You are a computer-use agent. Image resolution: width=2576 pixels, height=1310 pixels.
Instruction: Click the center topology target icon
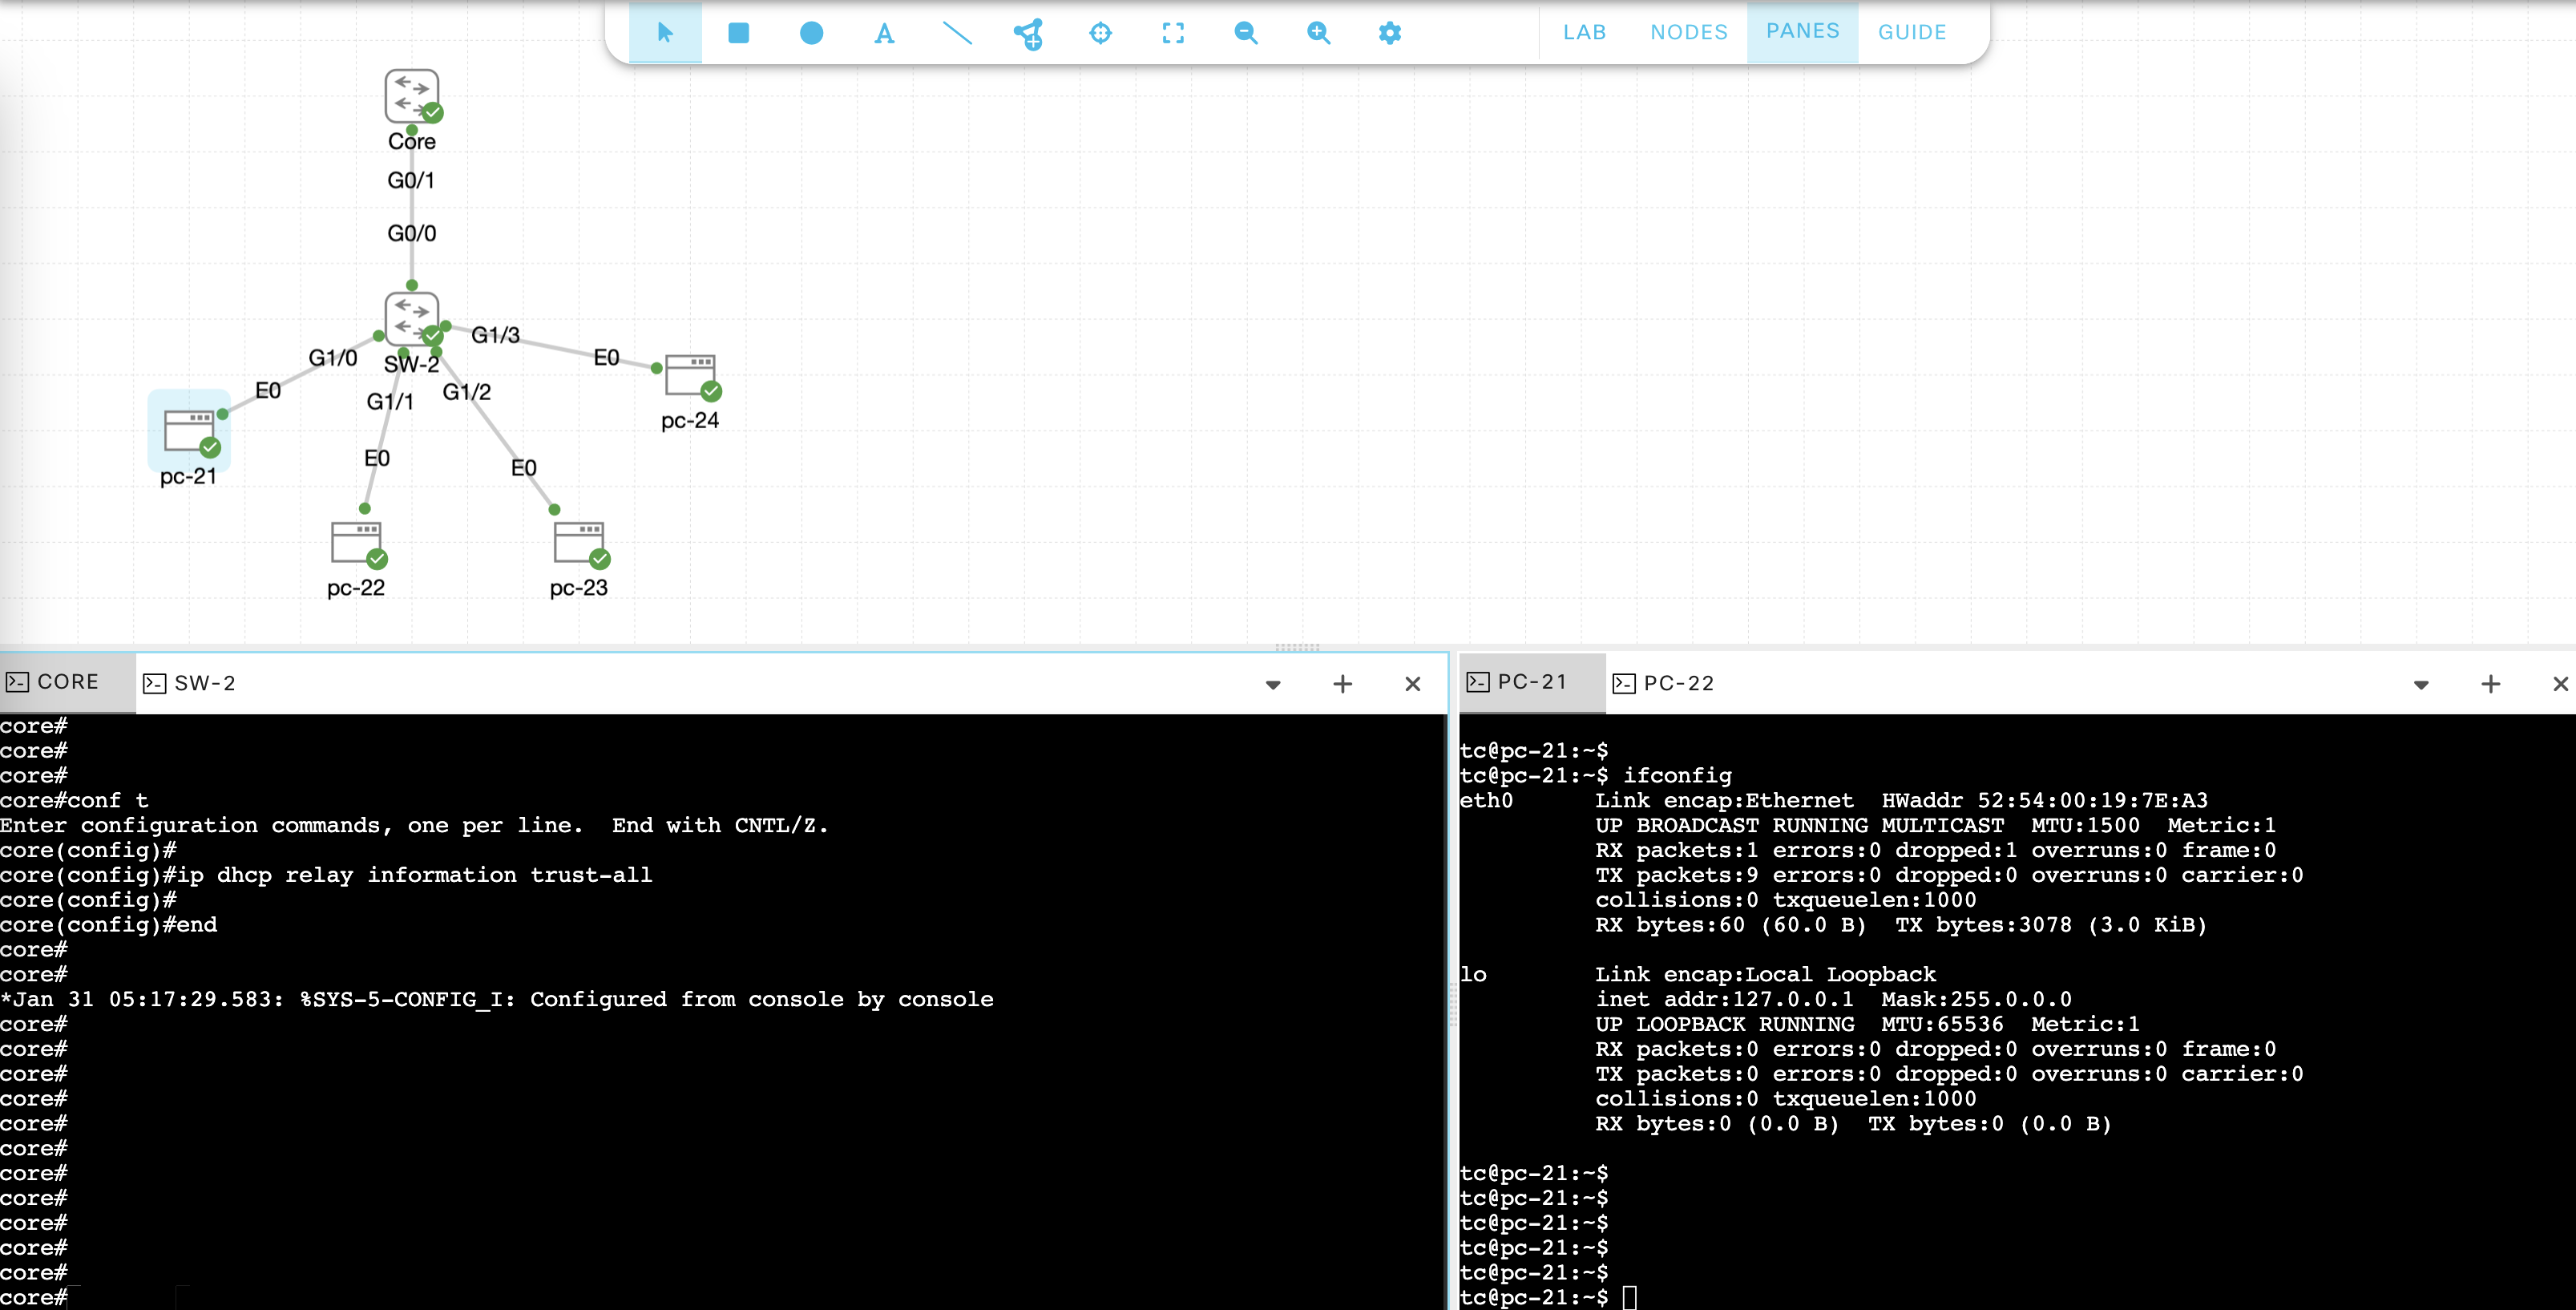(1100, 33)
